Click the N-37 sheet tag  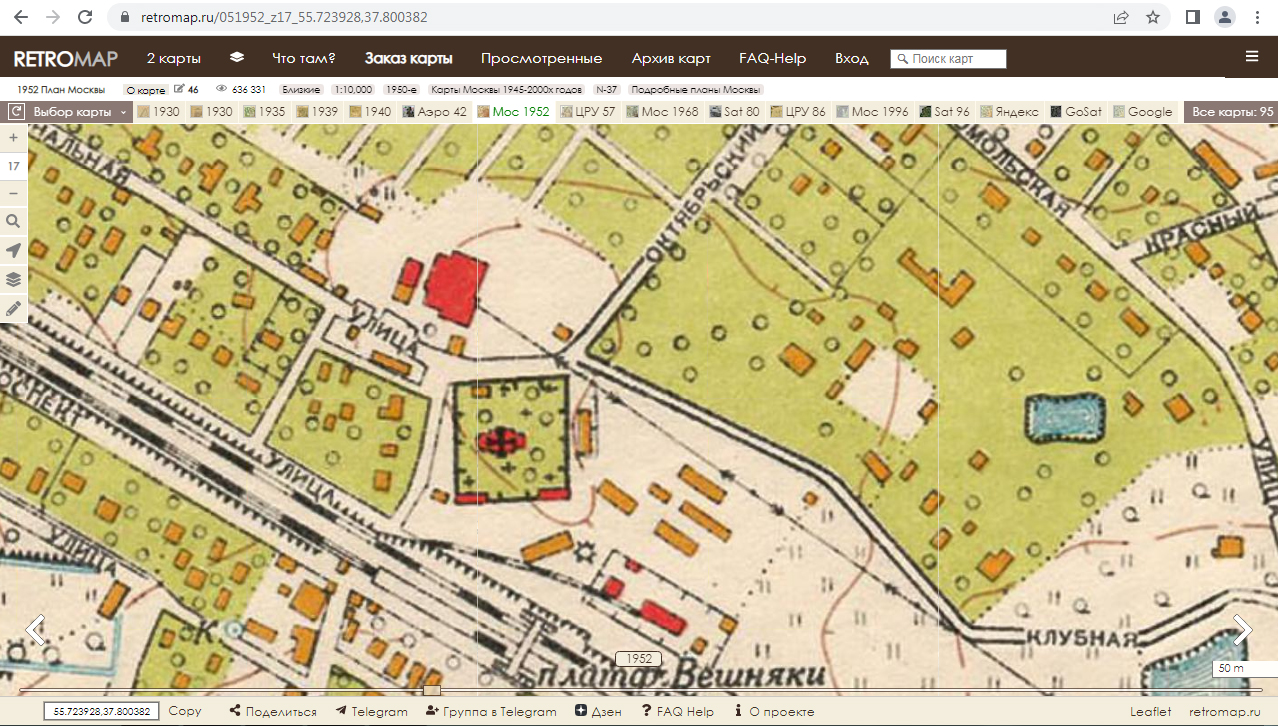606,90
